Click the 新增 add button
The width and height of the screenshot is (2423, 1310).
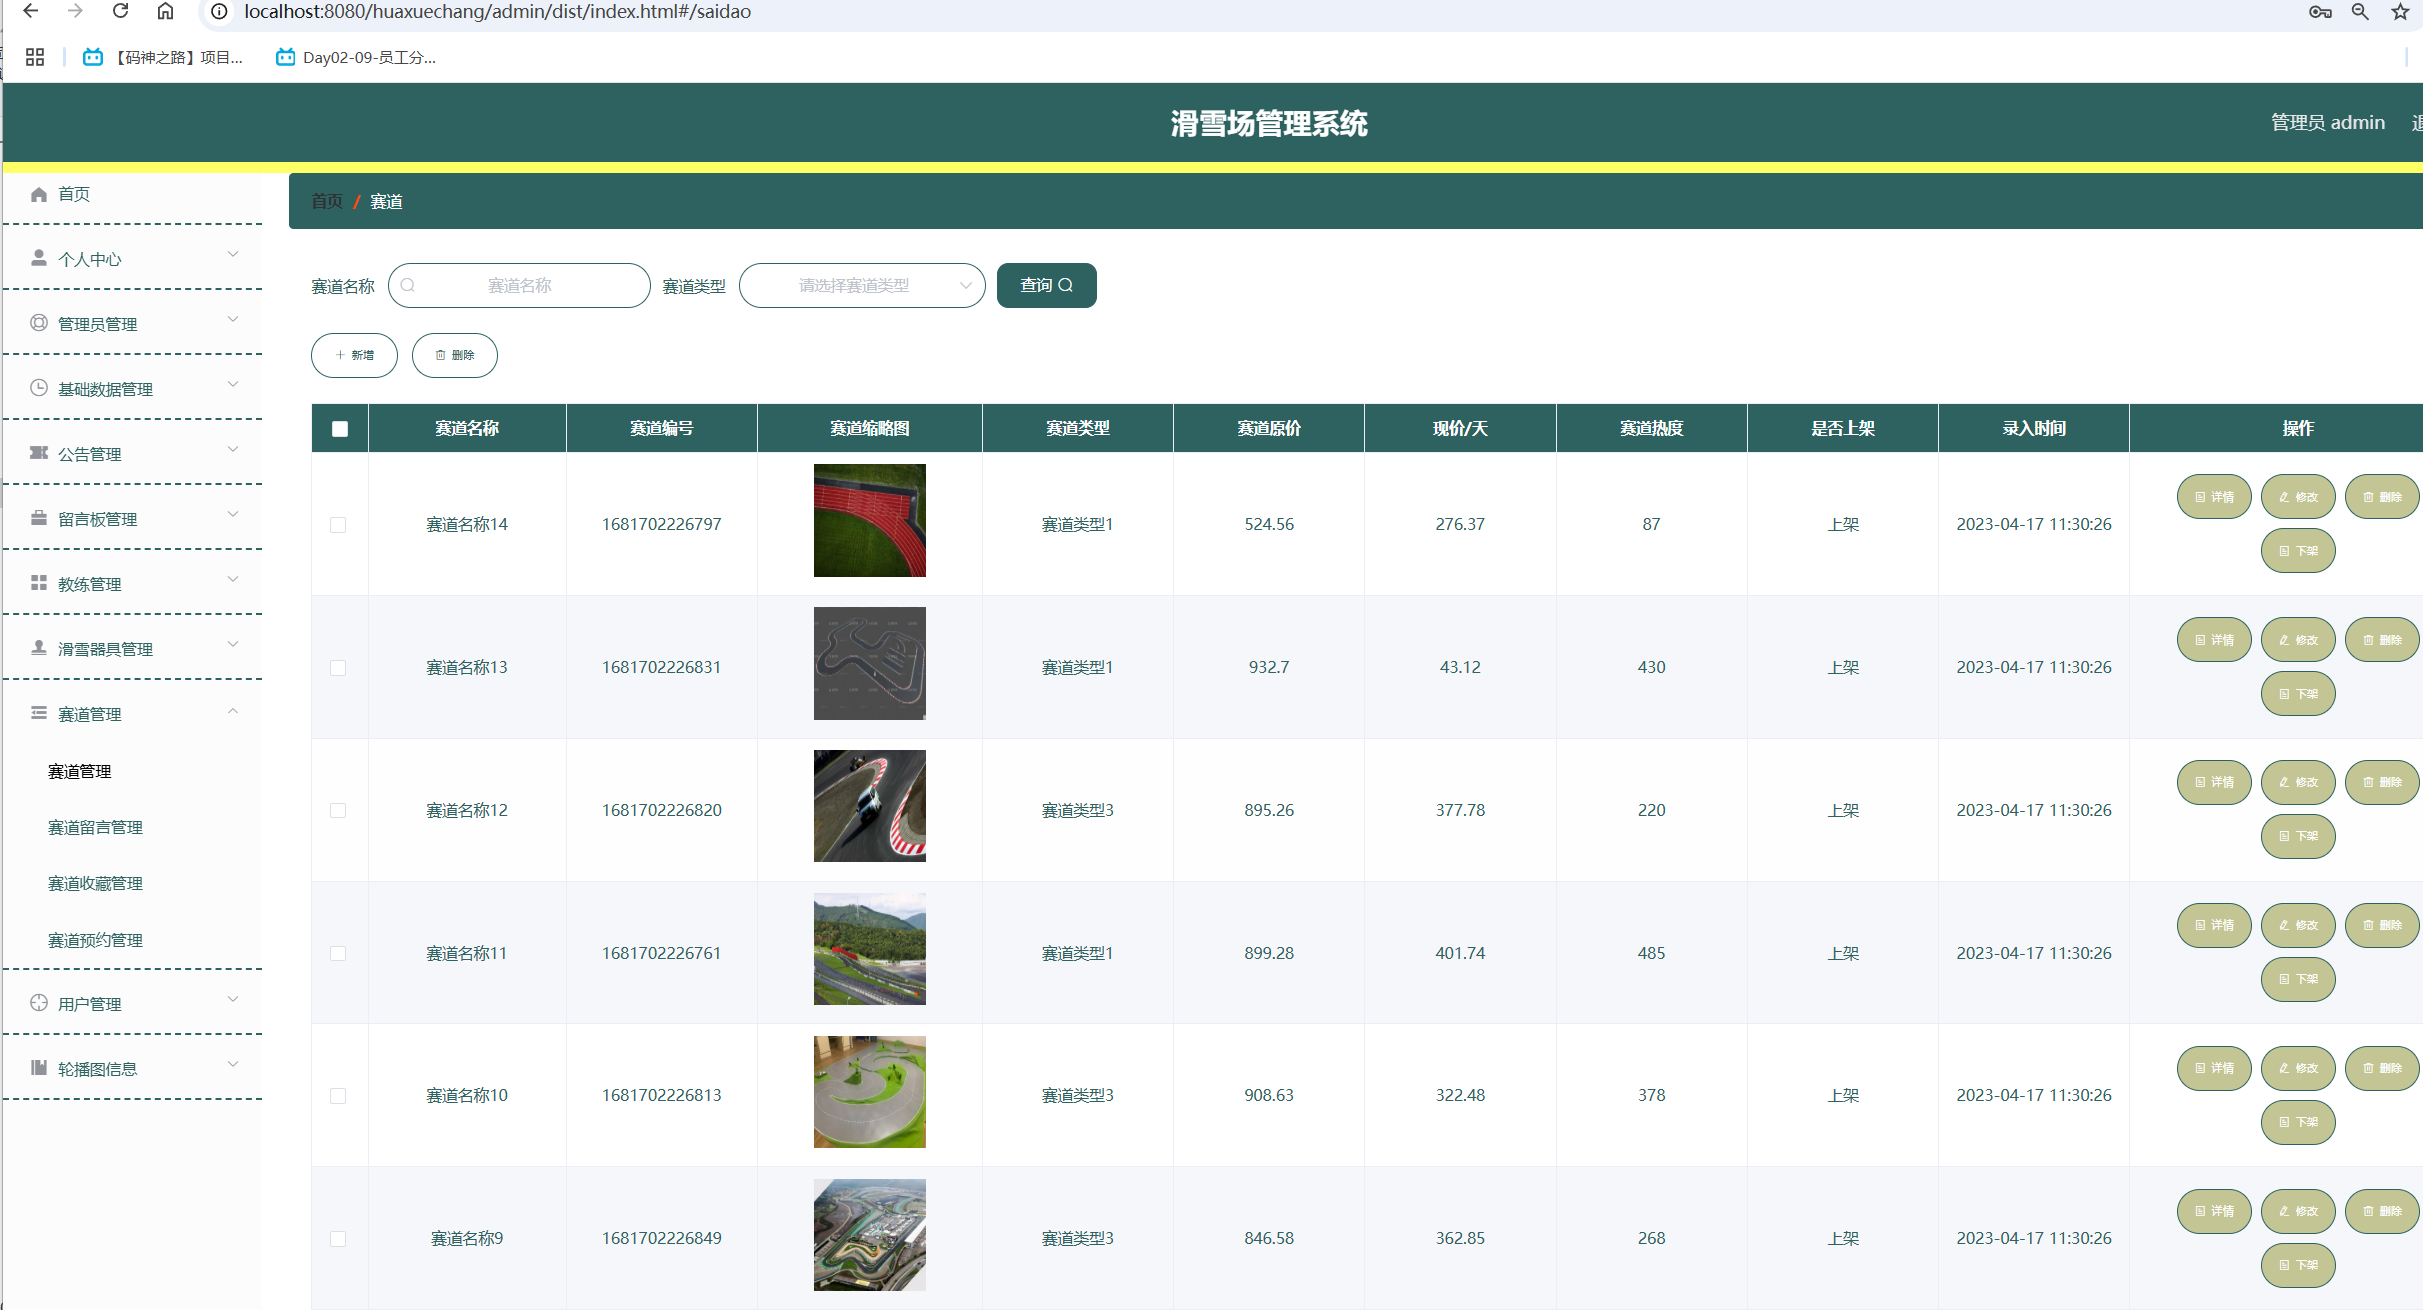pyautogui.click(x=354, y=356)
